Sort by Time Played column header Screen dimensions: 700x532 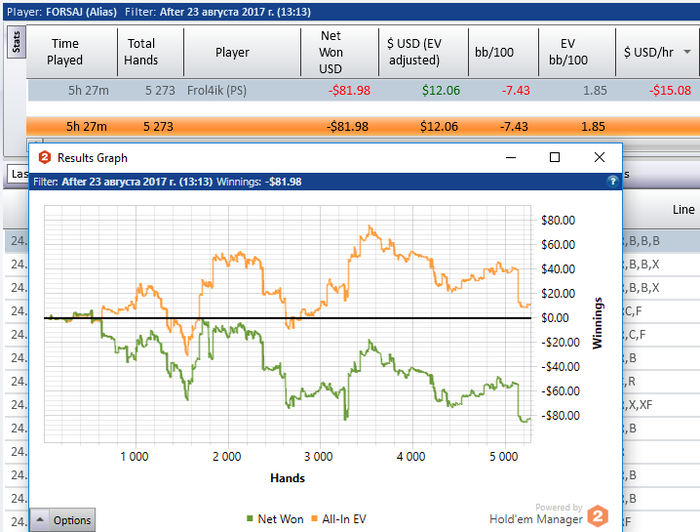[x=65, y=52]
